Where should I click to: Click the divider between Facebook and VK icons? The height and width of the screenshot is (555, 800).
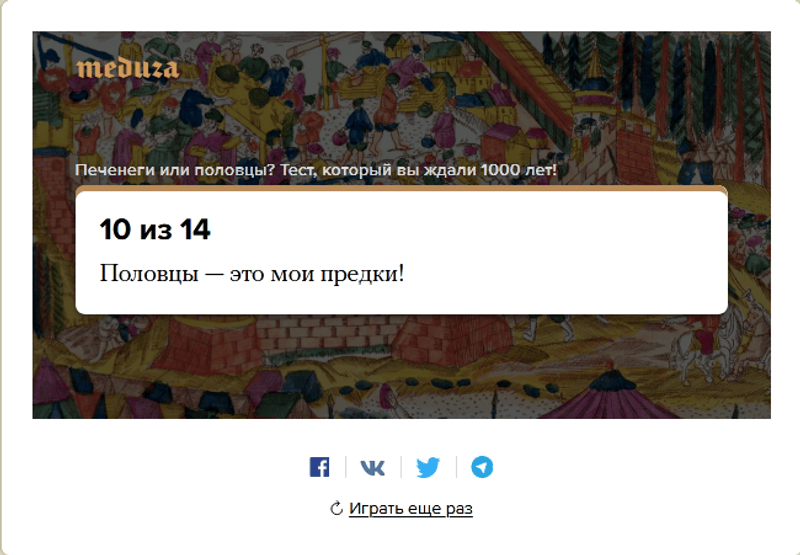tap(346, 467)
